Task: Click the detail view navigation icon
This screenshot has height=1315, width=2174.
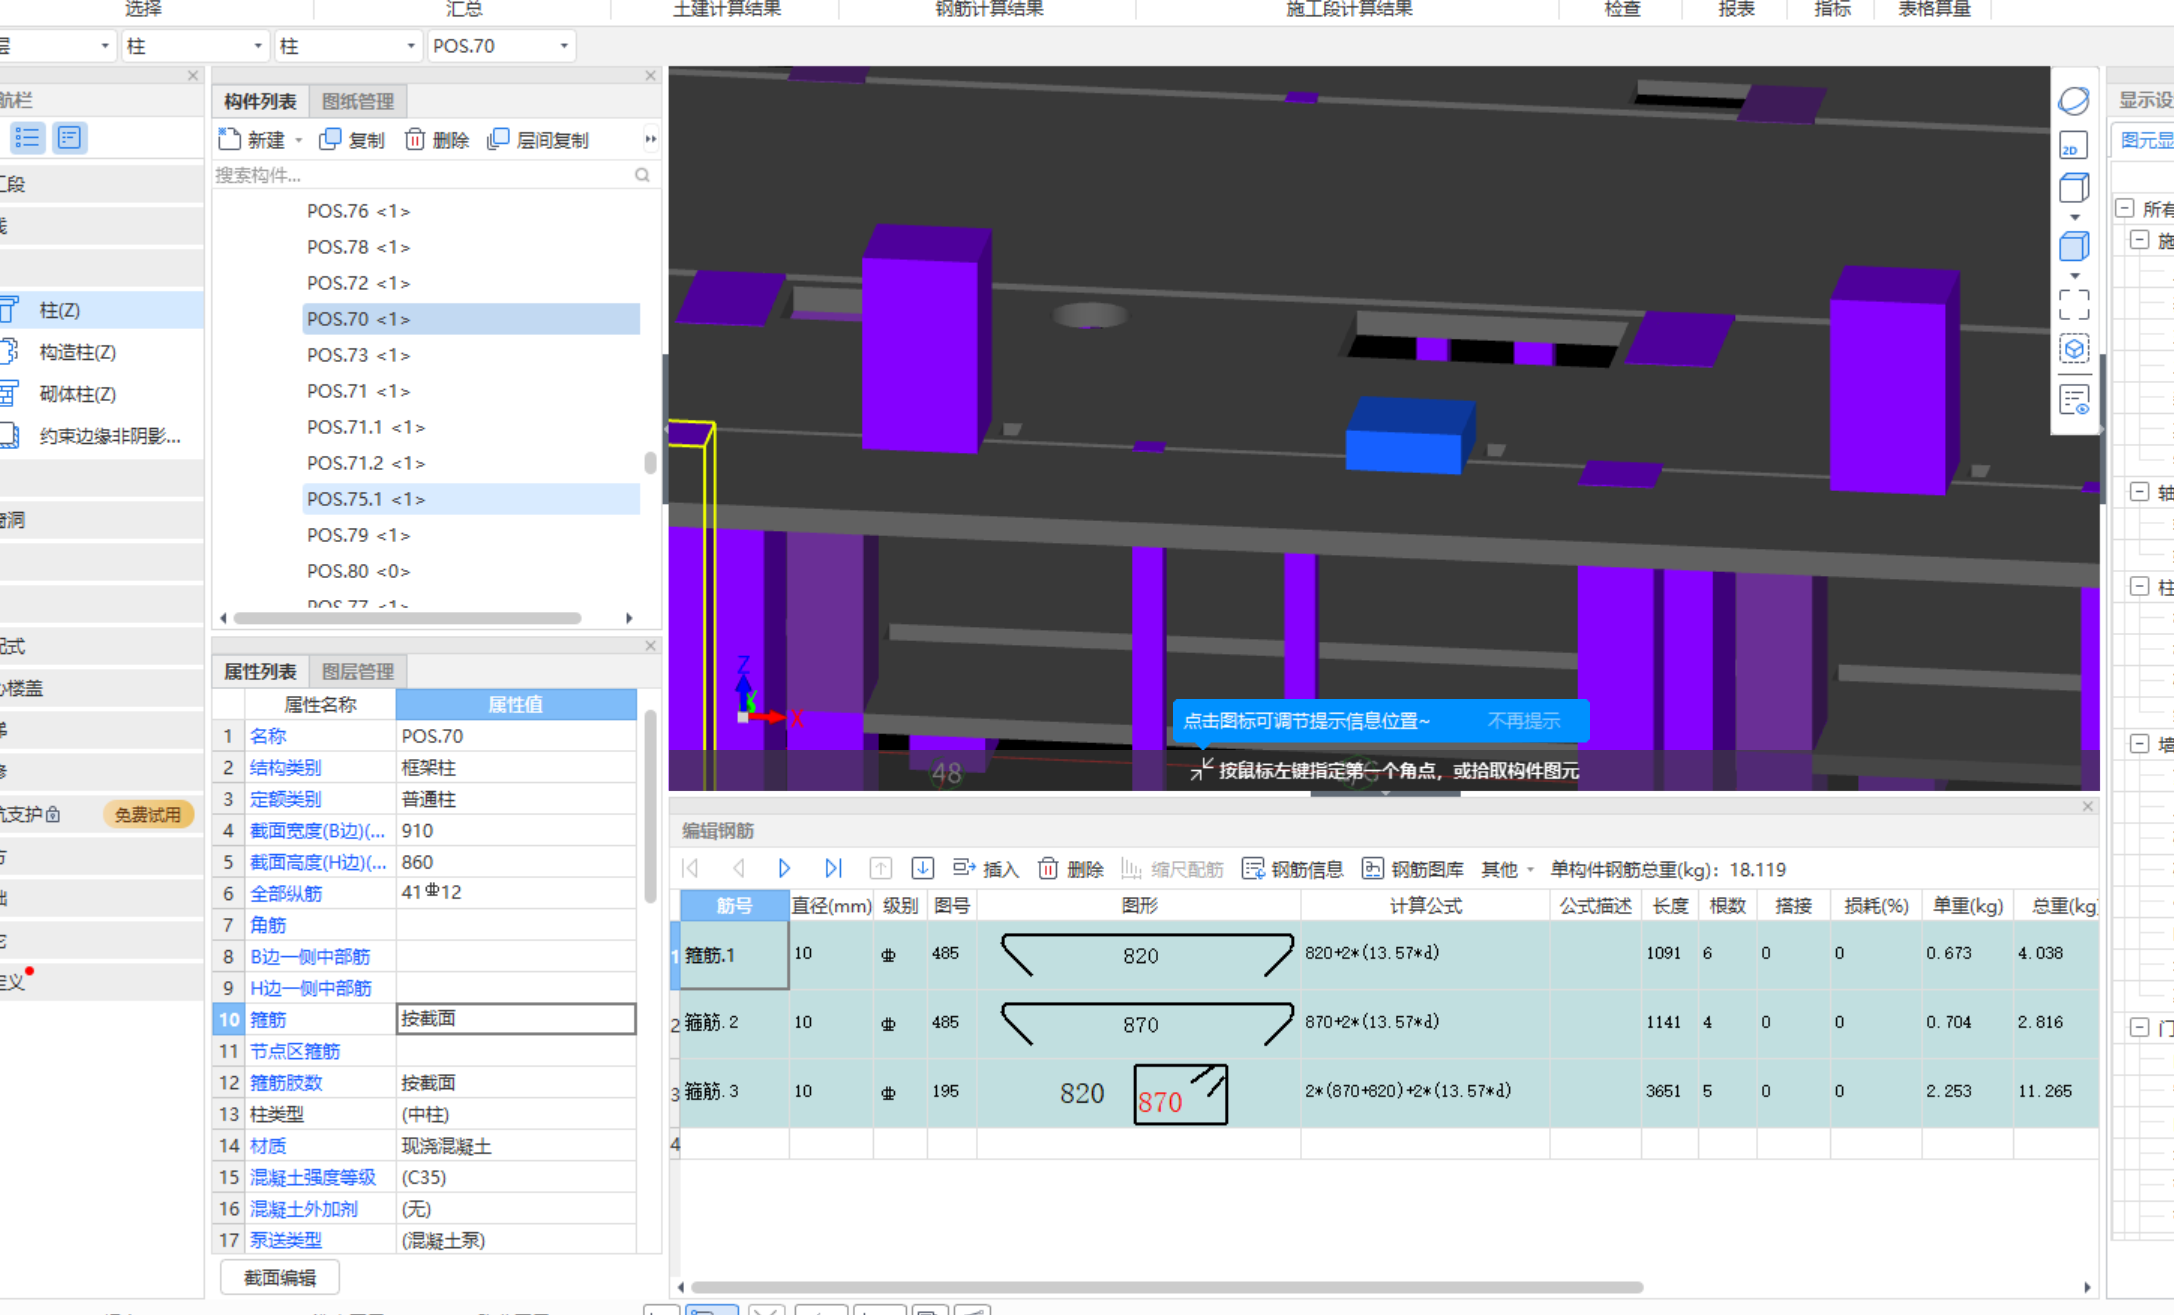Action: point(69,137)
